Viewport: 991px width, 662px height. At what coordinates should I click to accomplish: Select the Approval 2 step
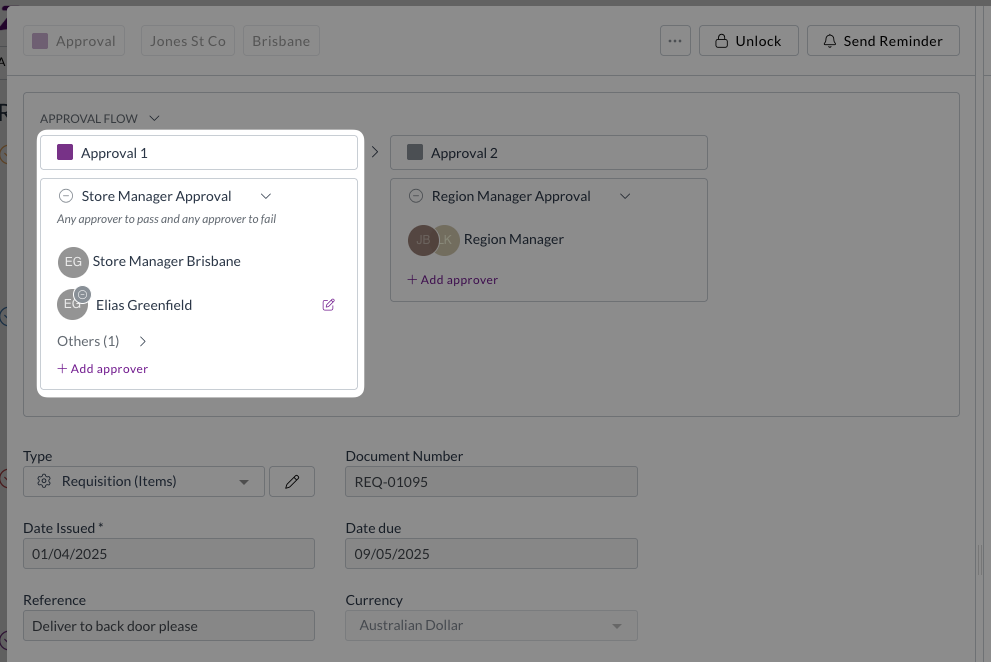(x=548, y=153)
